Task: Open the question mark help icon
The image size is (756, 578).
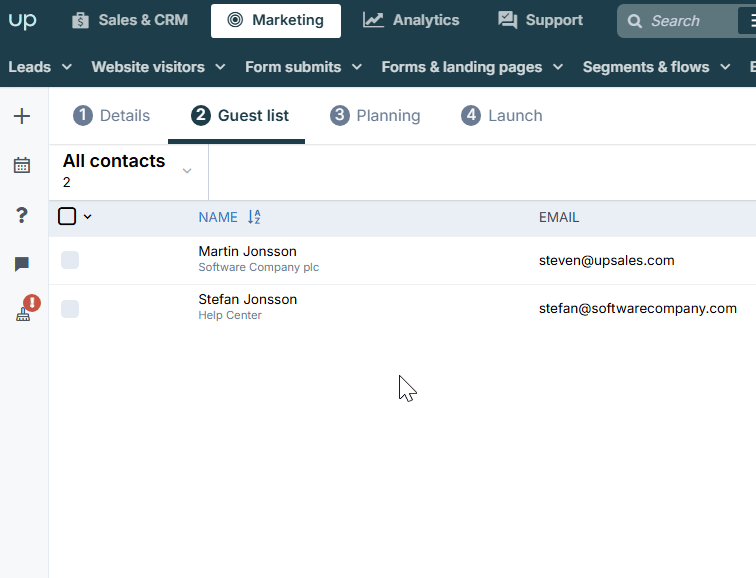Action: [x=22, y=215]
